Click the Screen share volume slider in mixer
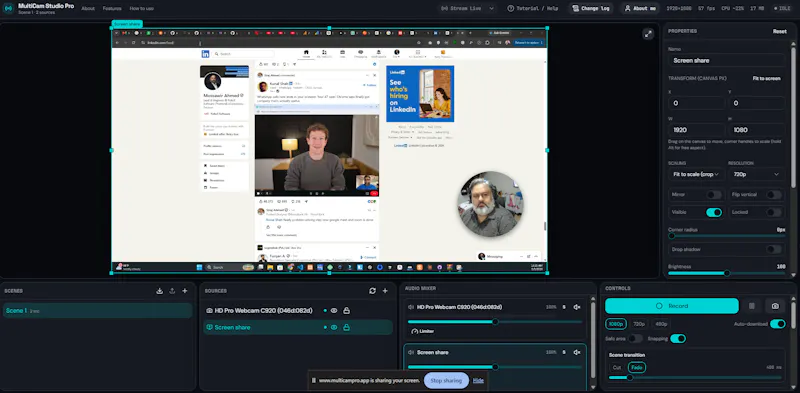 pos(494,367)
